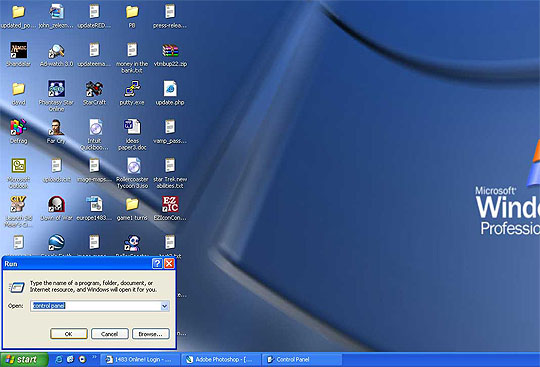Select the ideas paper3.doc Word file

click(x=132, y=128)
